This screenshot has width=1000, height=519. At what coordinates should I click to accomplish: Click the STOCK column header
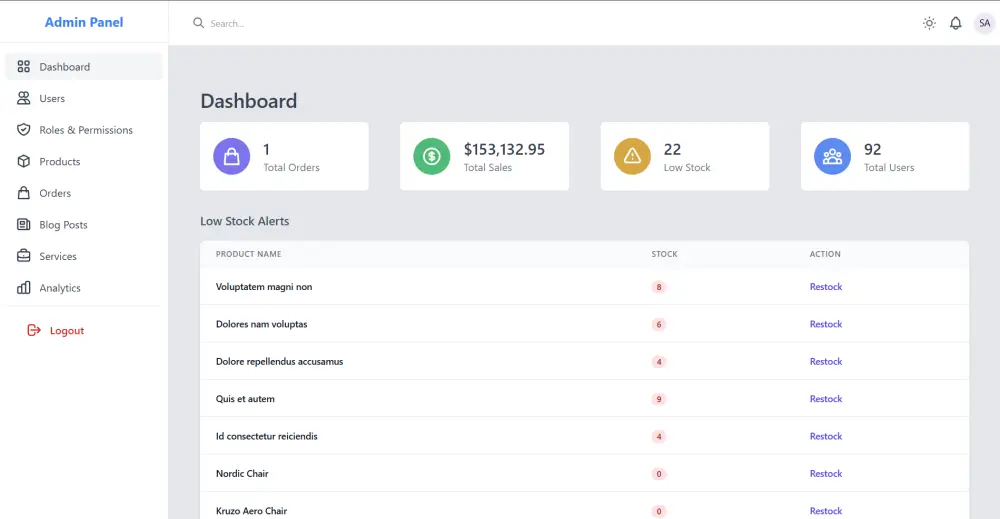pyautogui.click(x=665, y=254)
